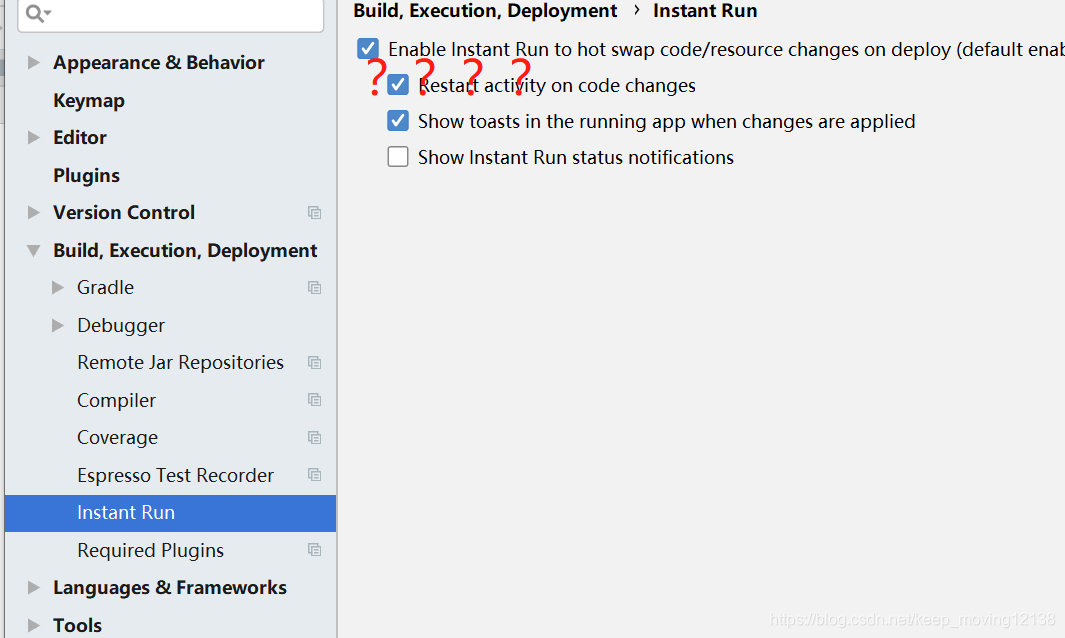This screenshot has width=1065, height=638.
Task: Collapse the Build, Execution, Deployment section
Action: click(x=33, y=250)
